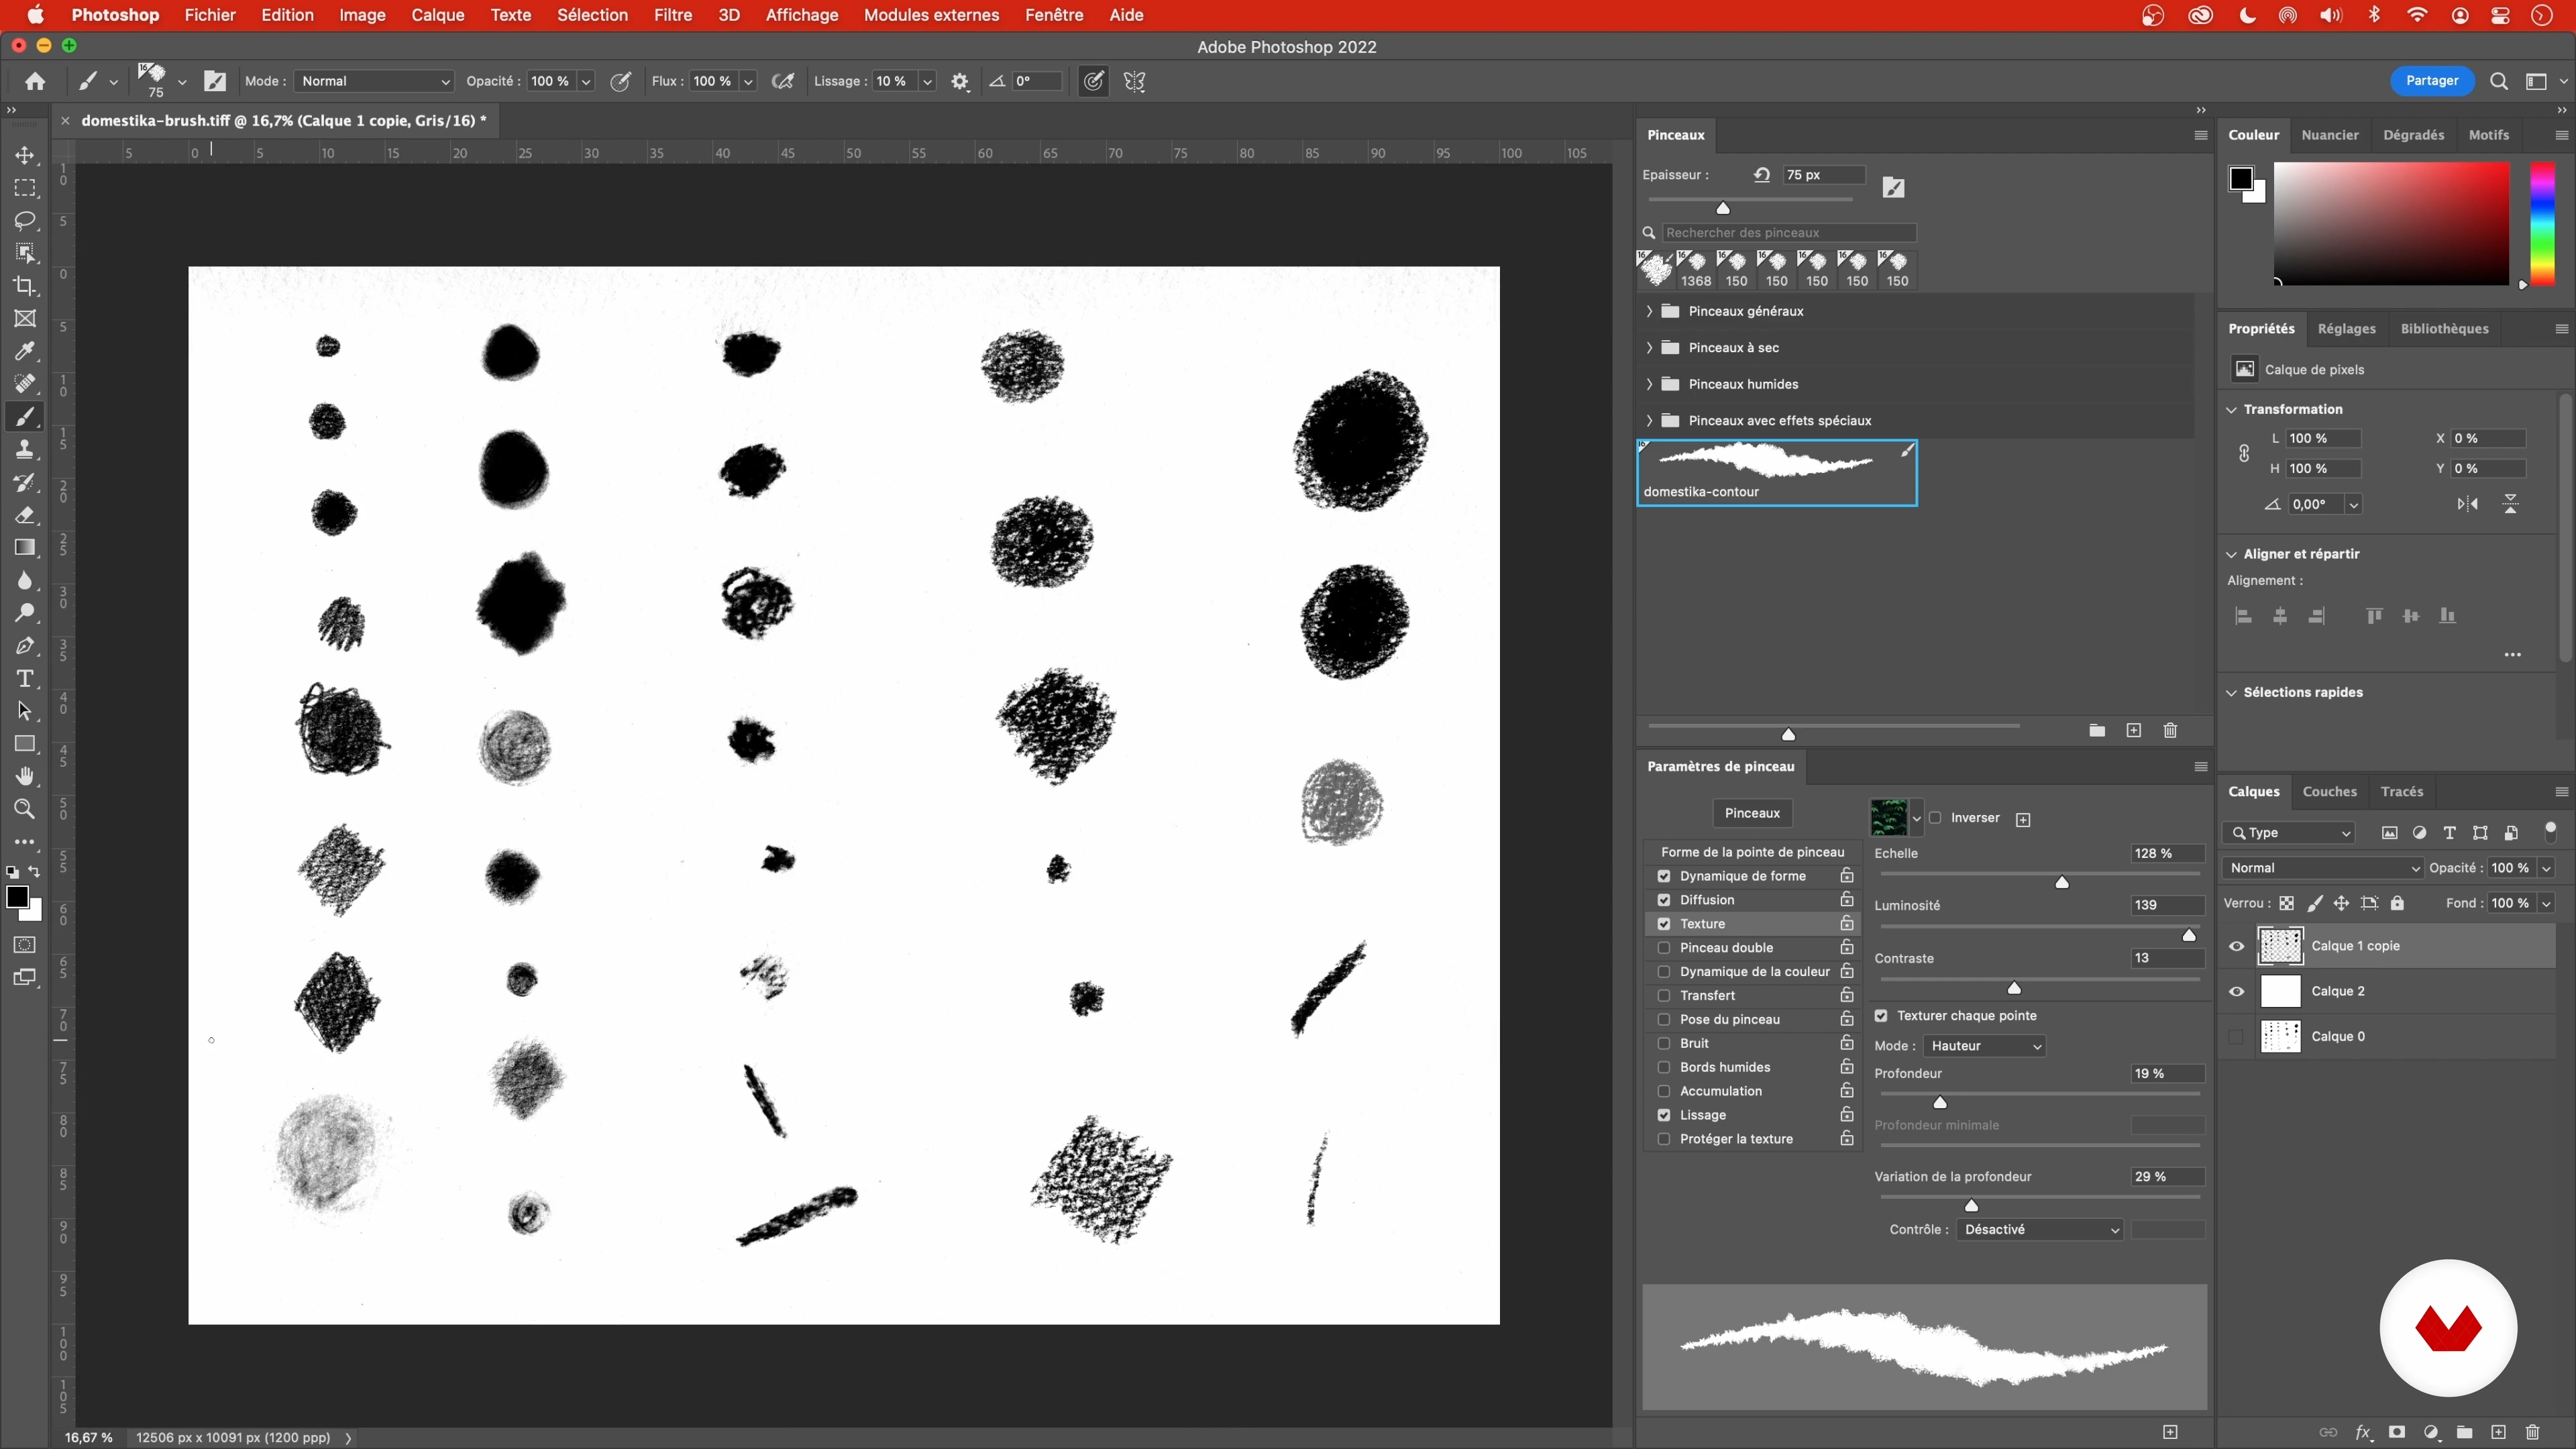Screen dimensions: 2576x1449
Task: Switch to the Nuancier tab
Action: pos(2329,135)
